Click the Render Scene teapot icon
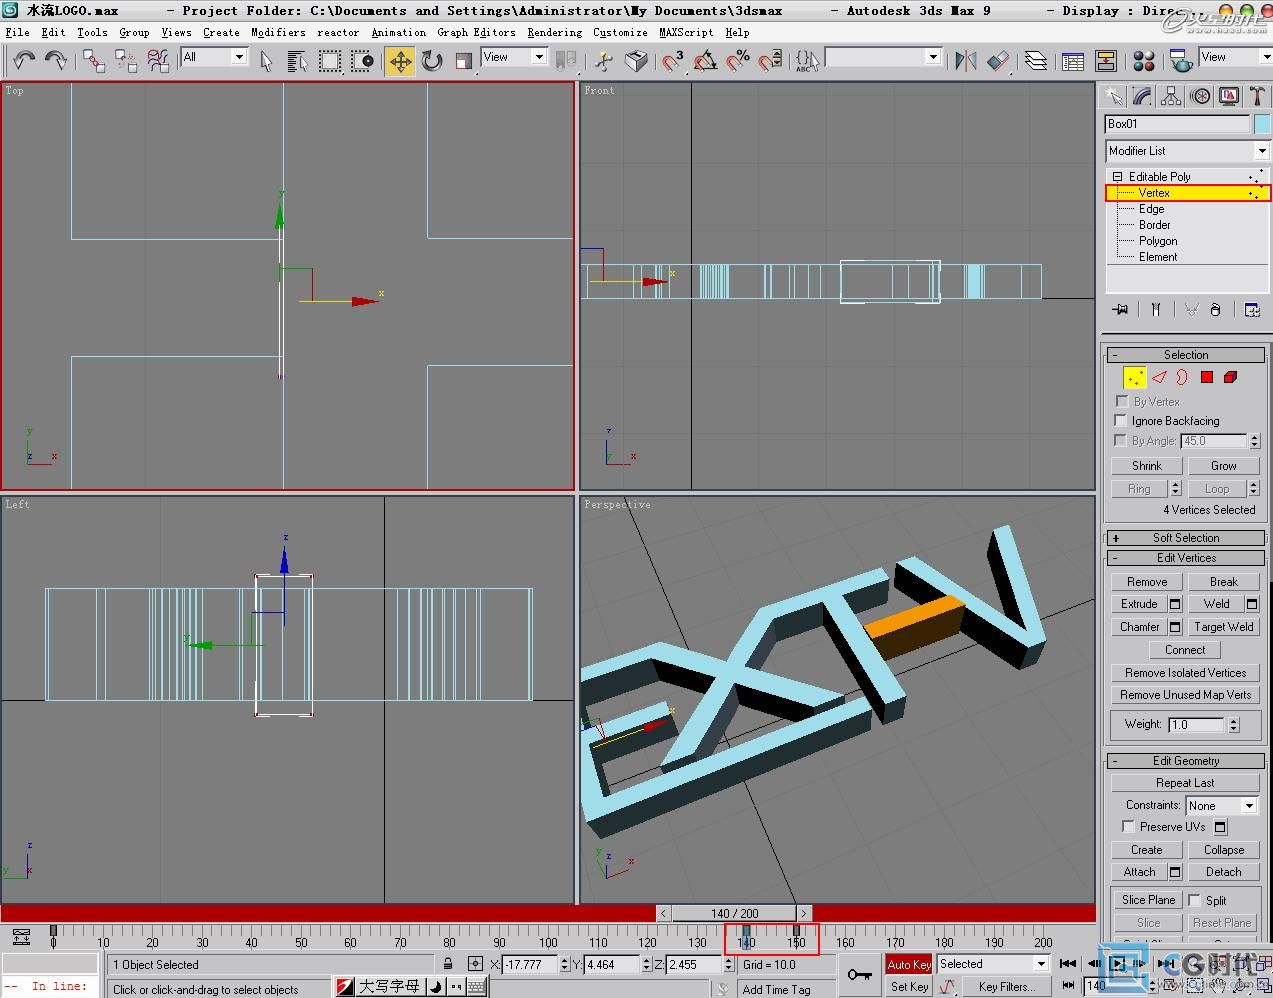The width and height of the screenshot is (1273, 998). point(1180,61)
